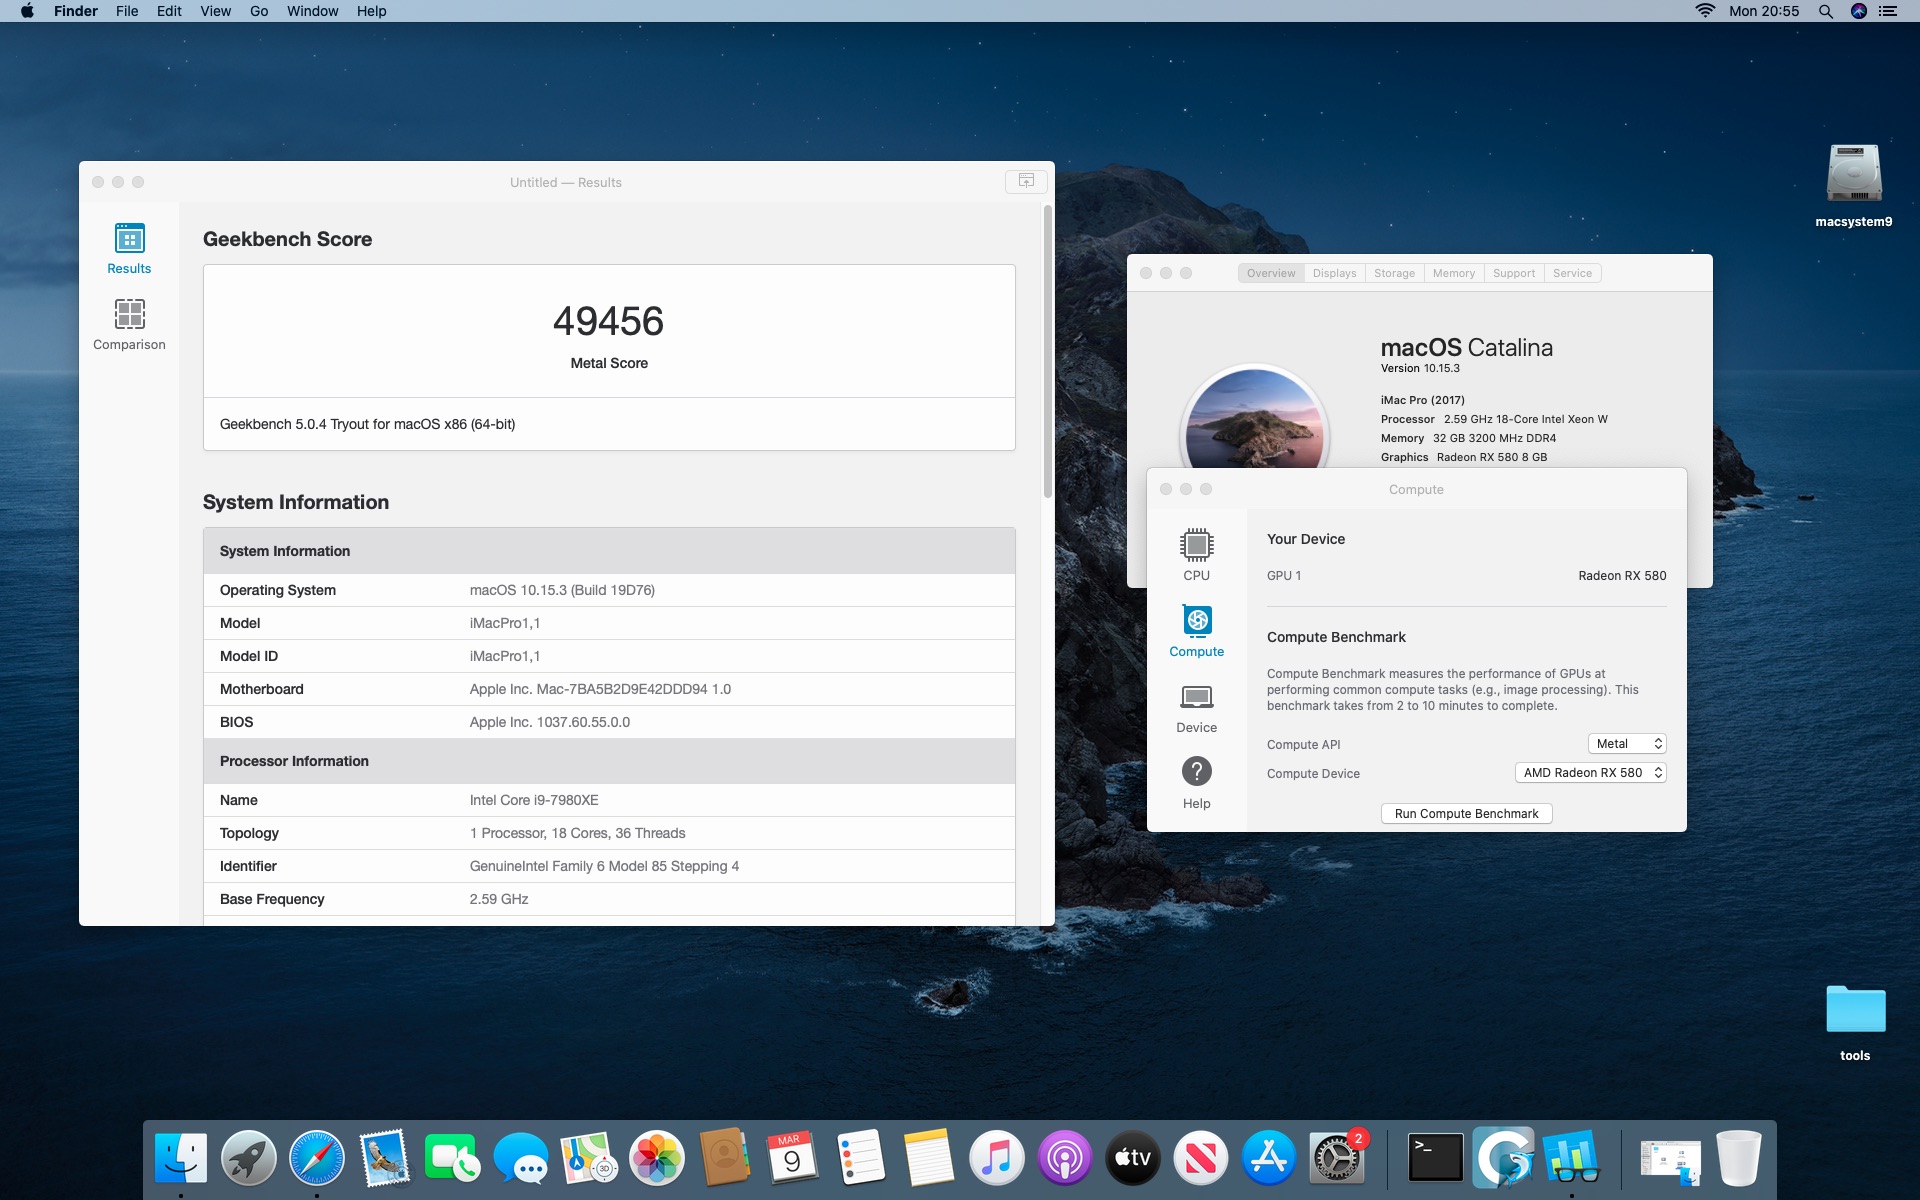This screenshot has height=1200, width=1920.
Task: Switch to the Memory tab
Action: [x=1453, y=273]
